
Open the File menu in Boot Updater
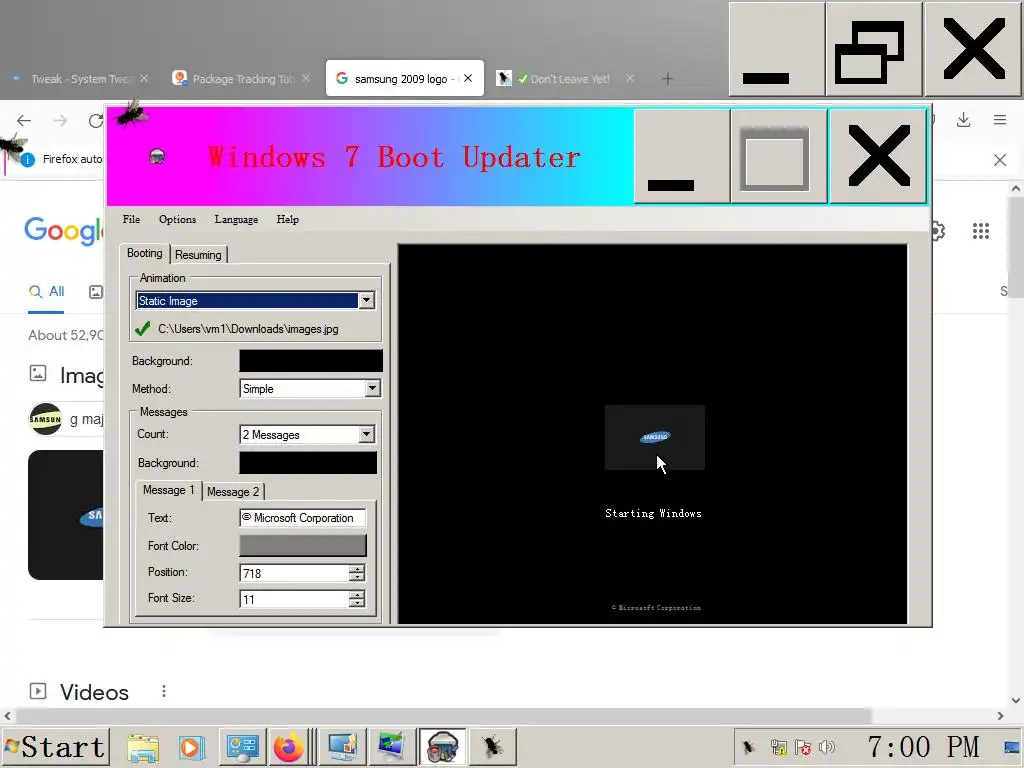pos(131,219)
